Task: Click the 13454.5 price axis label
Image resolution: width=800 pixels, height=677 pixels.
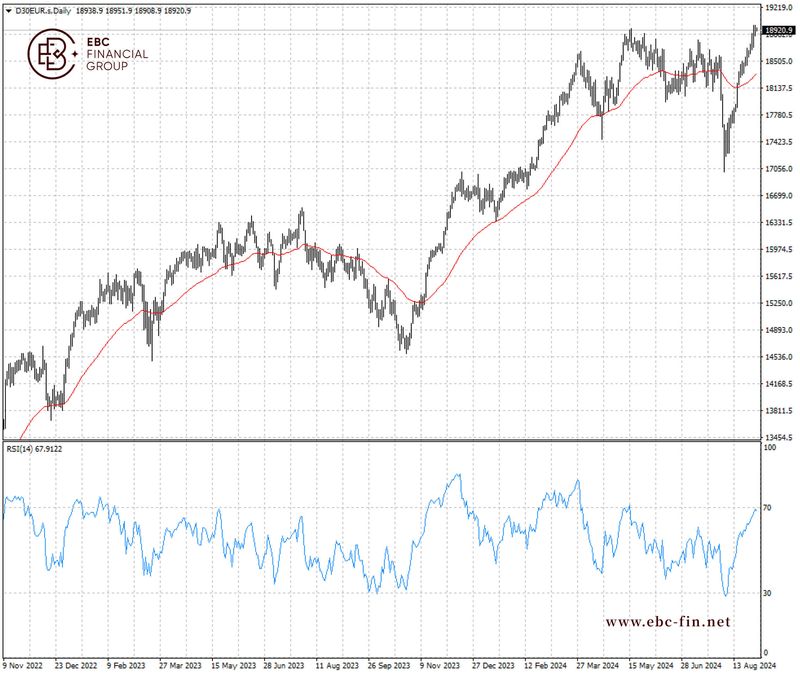Action: tap(777, 437)
